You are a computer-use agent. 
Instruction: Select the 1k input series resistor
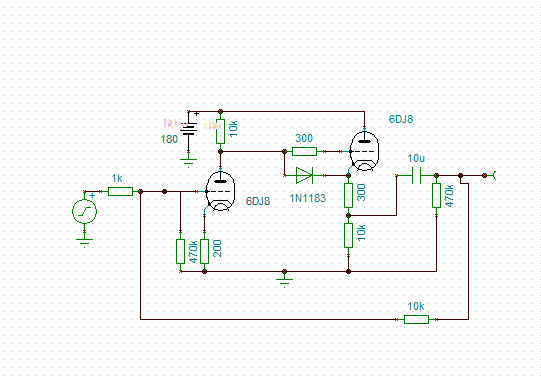tap(120, 191)
